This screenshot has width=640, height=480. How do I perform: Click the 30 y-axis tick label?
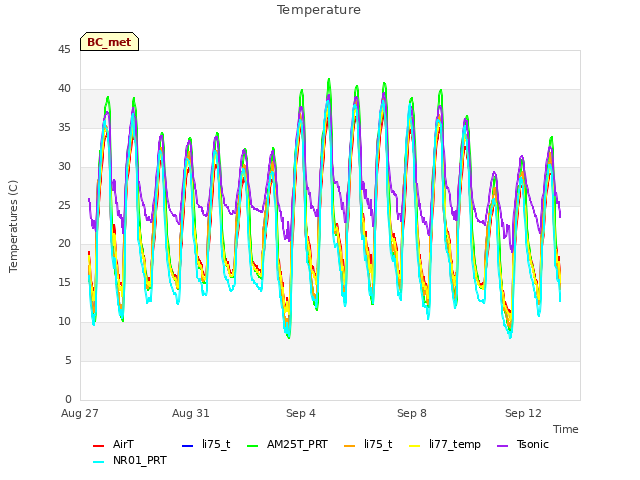coord(64,167)
